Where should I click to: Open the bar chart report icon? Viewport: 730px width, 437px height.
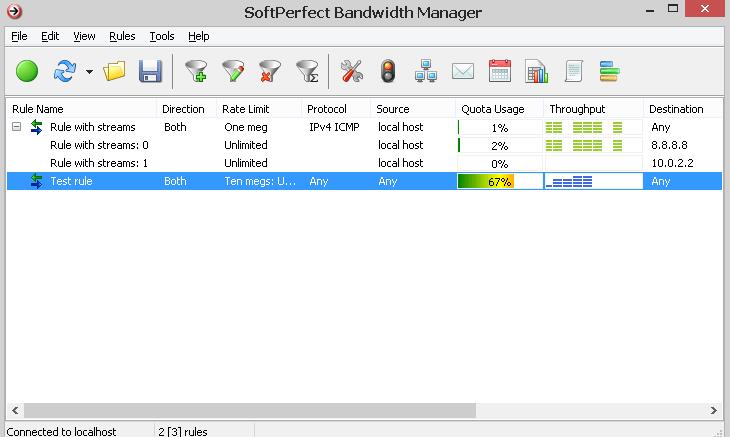click(x=536, y=71)
